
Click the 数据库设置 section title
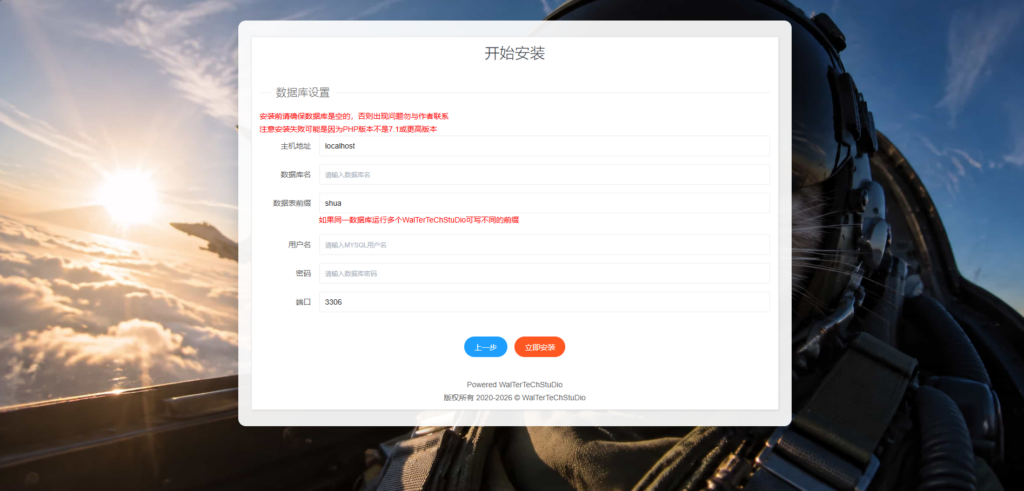[302, 93]
